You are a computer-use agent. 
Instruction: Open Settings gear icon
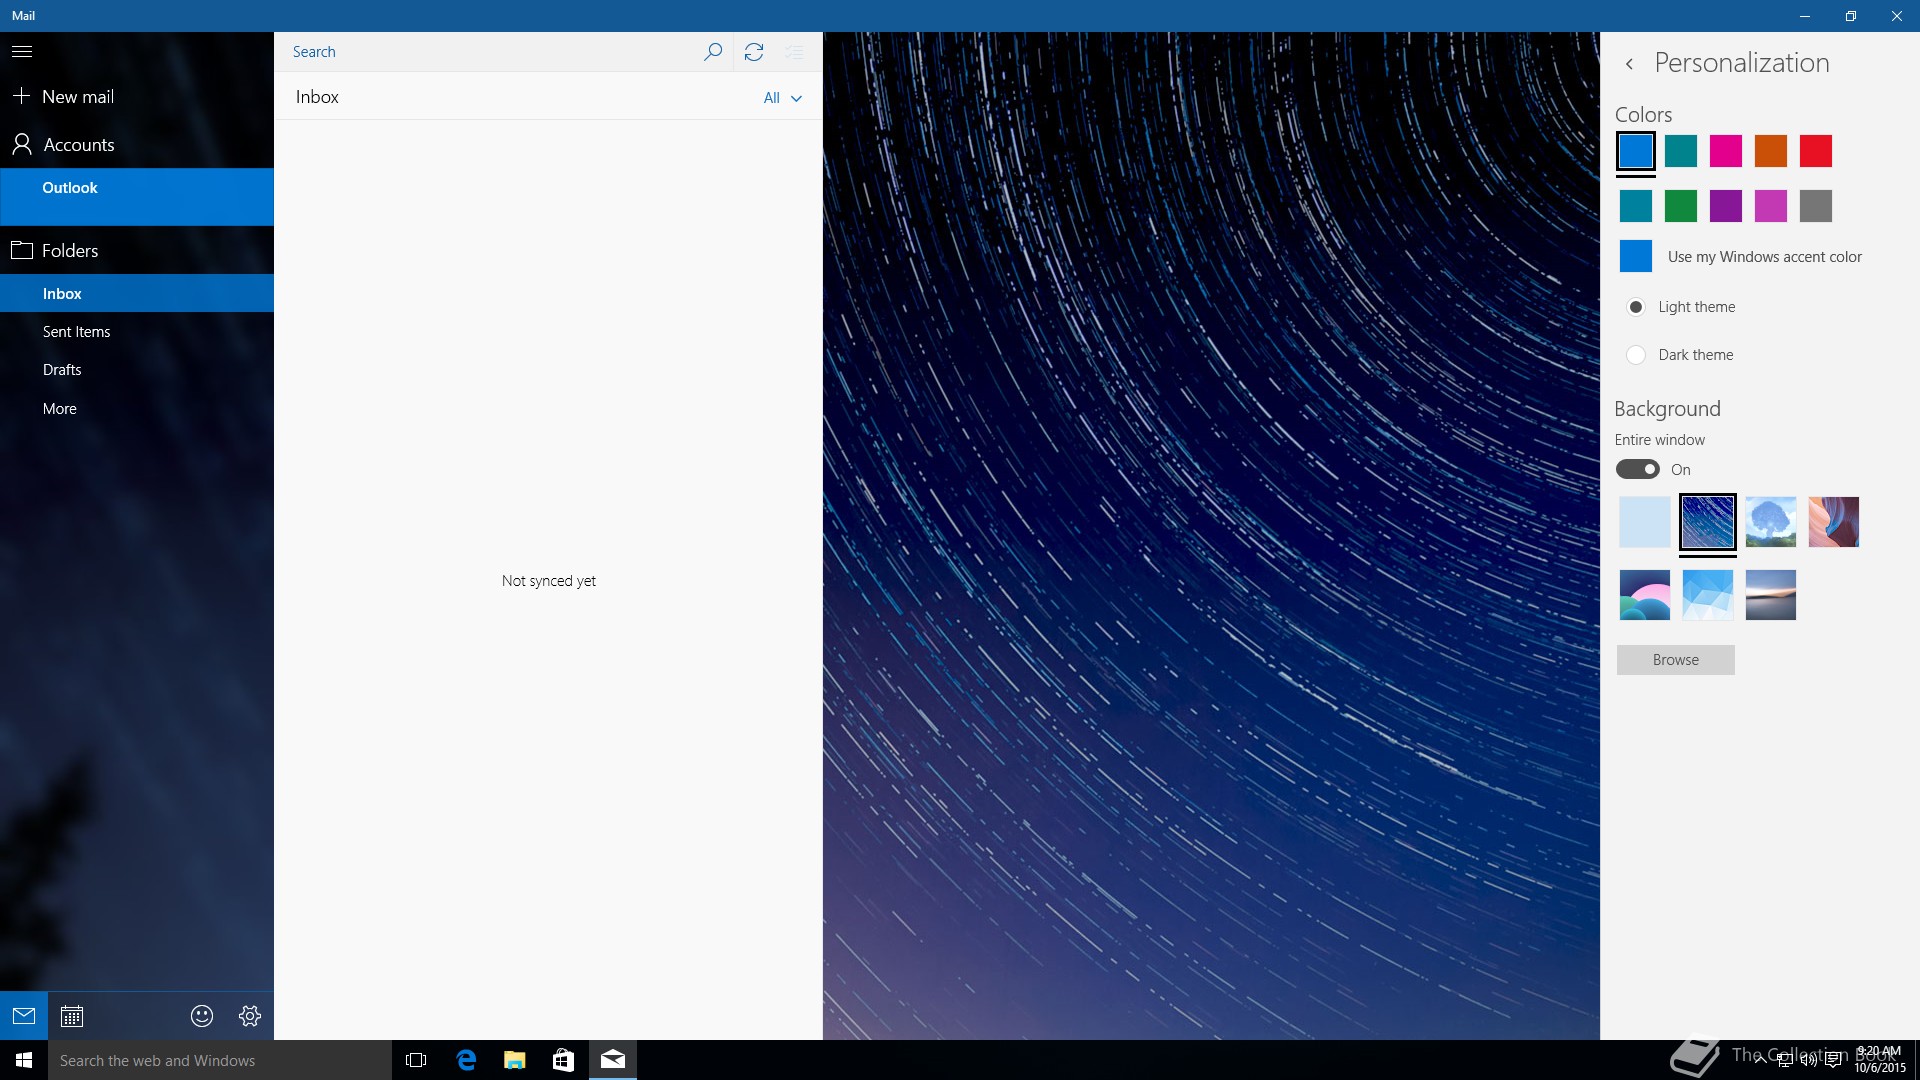250,1016
